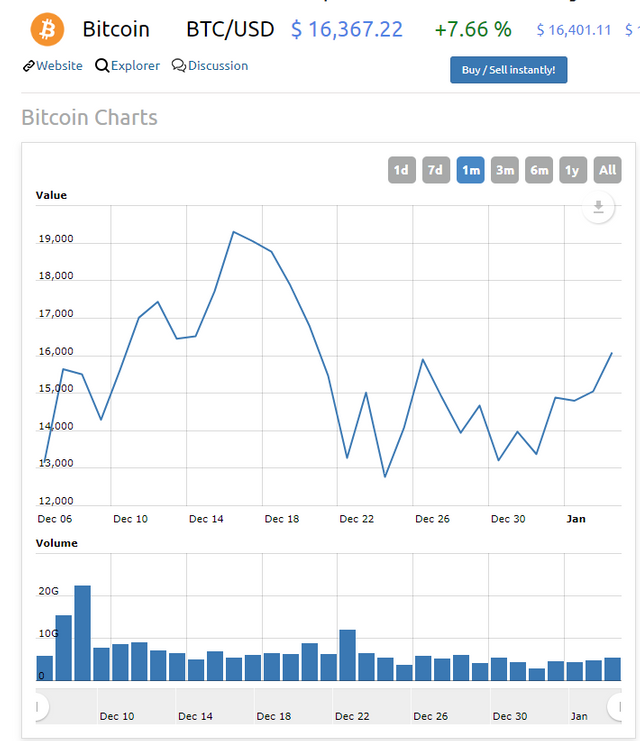Switch chart range to 1d

coord(401,170)
